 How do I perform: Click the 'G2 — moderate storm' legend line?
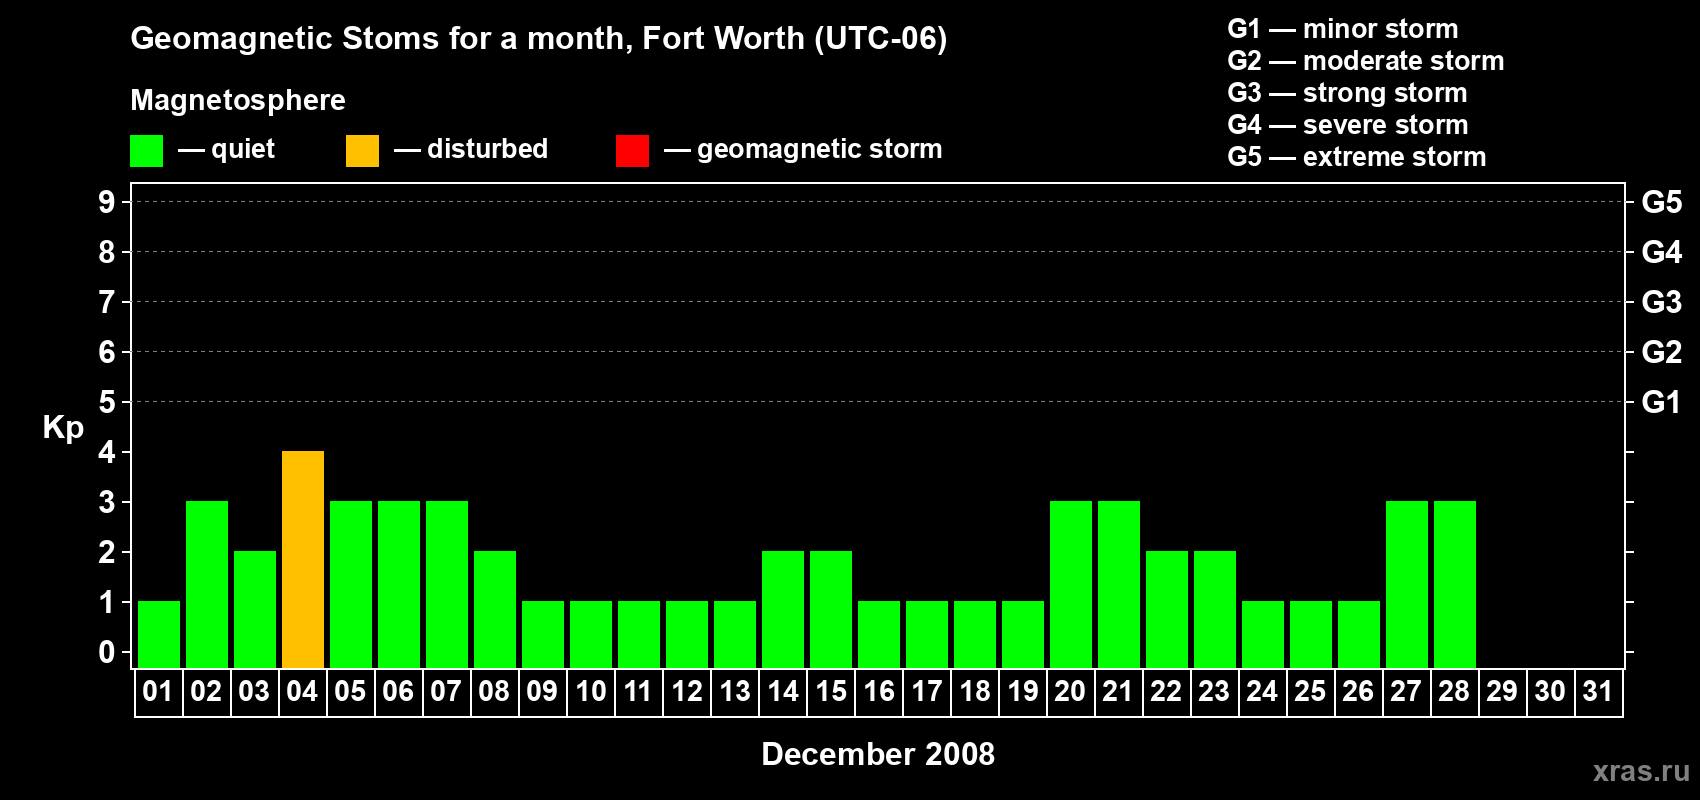pyautogui.click(x=1366, y=61)
